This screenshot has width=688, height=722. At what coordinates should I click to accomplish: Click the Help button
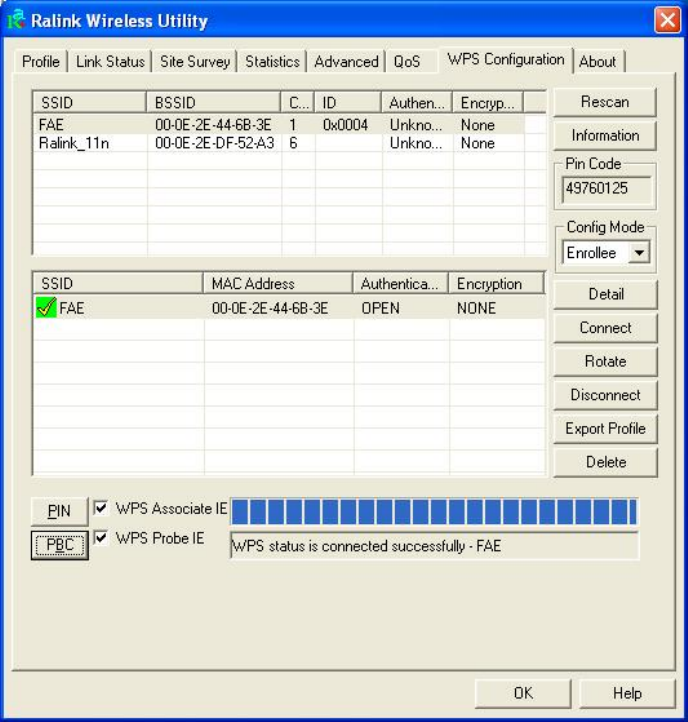coord(627,693)
